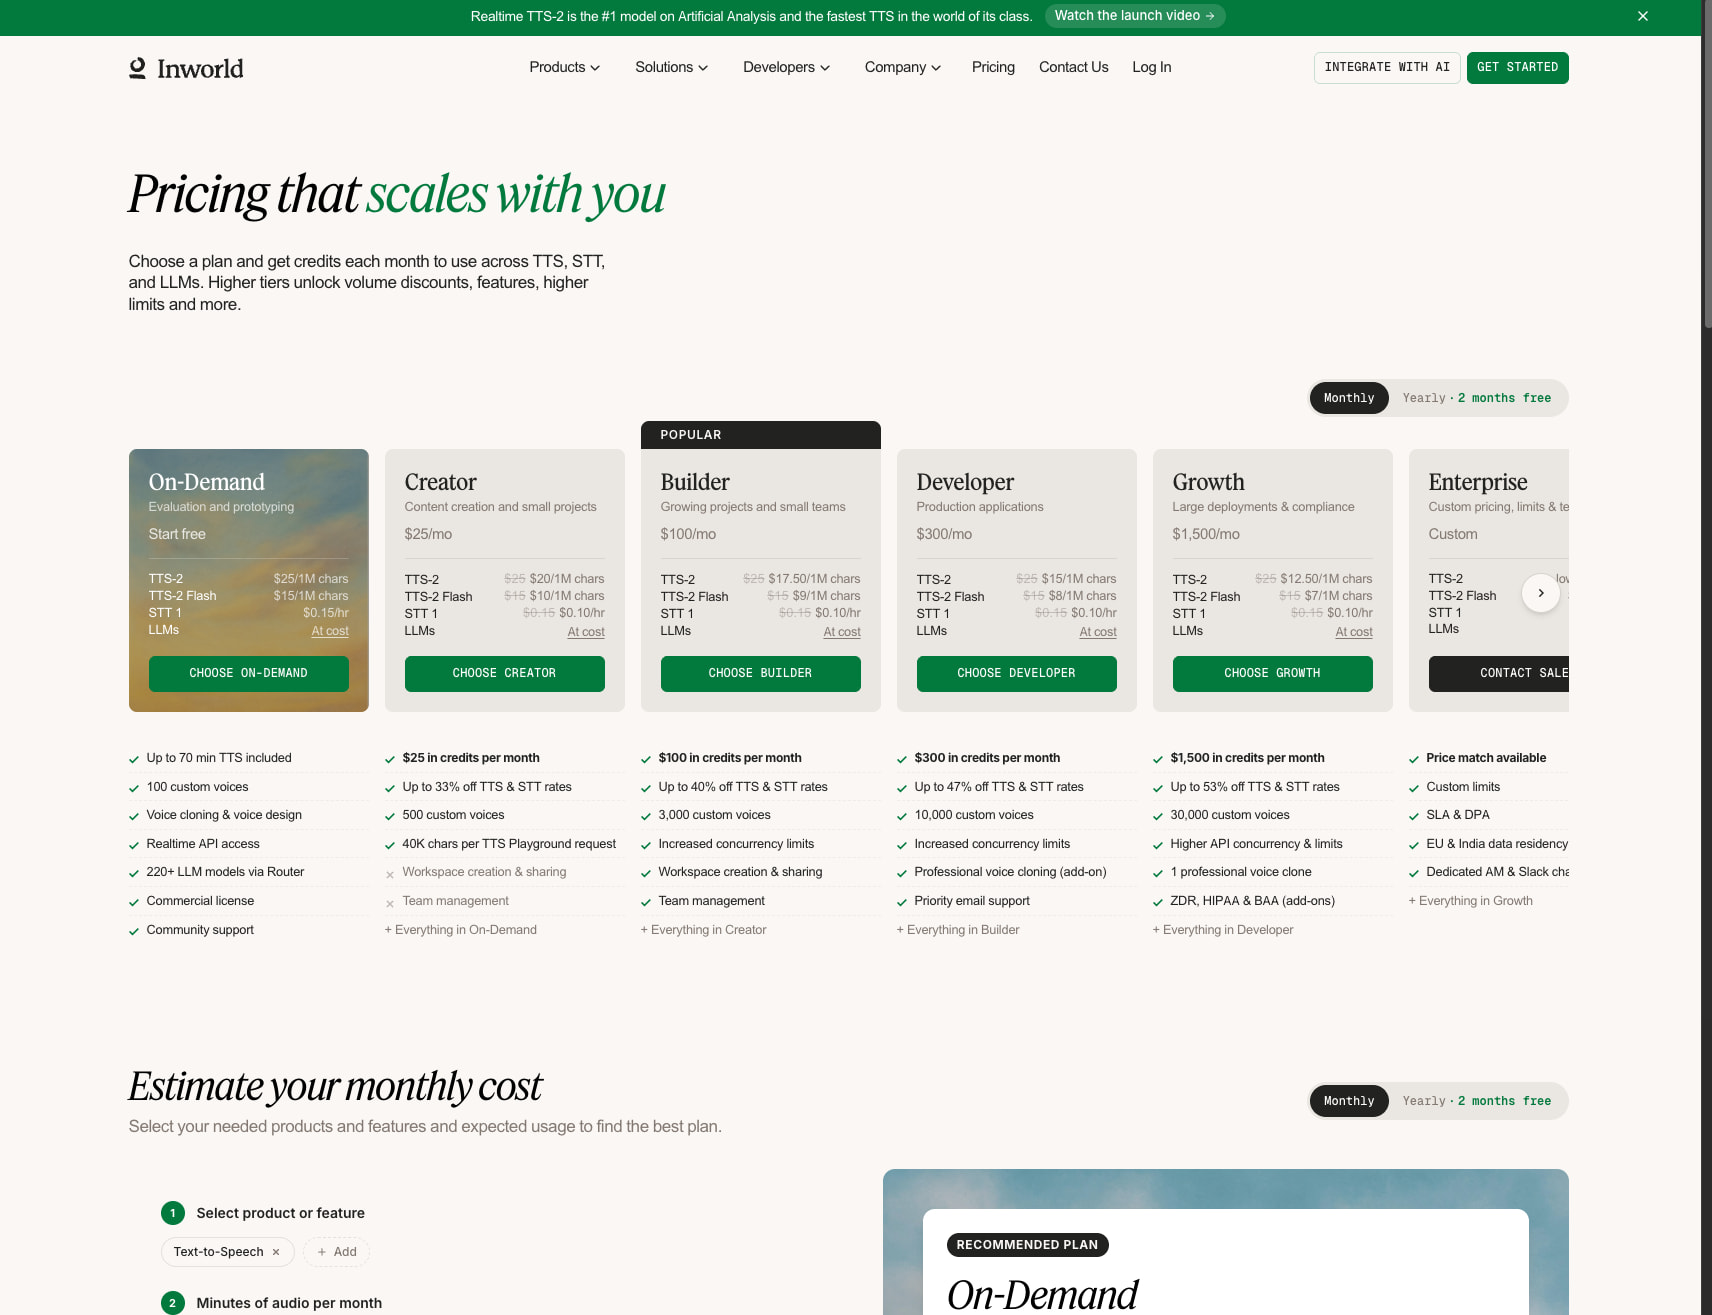1712x1315 pixels.
Task: Click At cost link in Creator card
Action: point(586,632)
